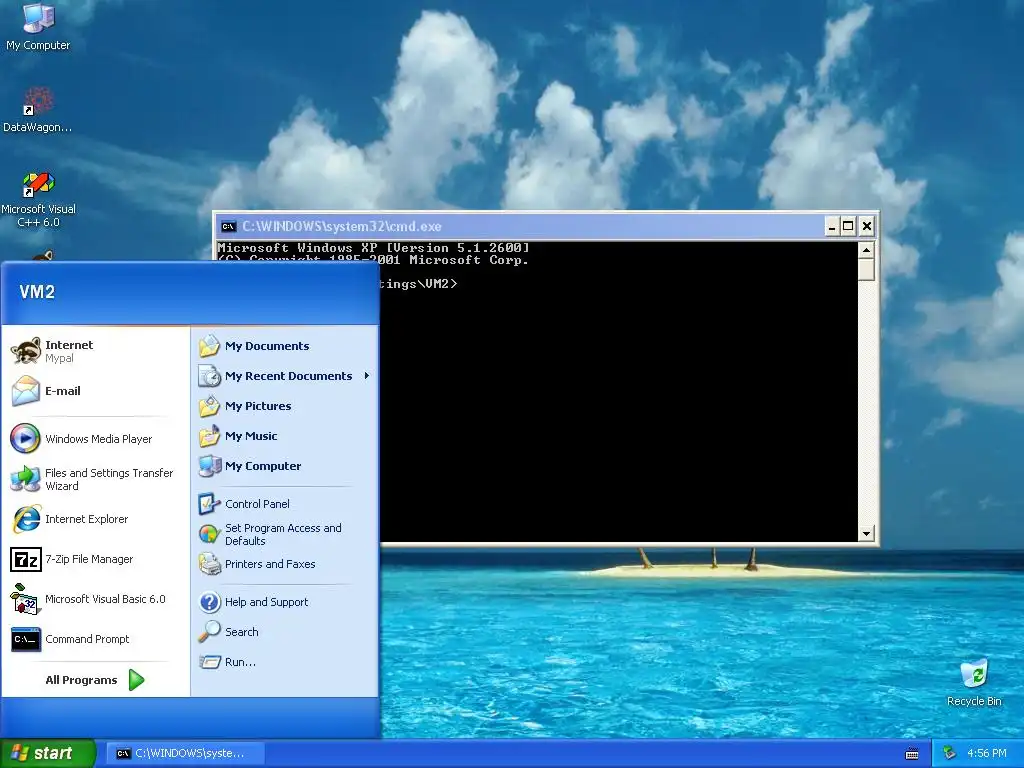Screen dimensions: 1024x768
Task: Maximize the cmd.exe window
Action: (848, 227)
